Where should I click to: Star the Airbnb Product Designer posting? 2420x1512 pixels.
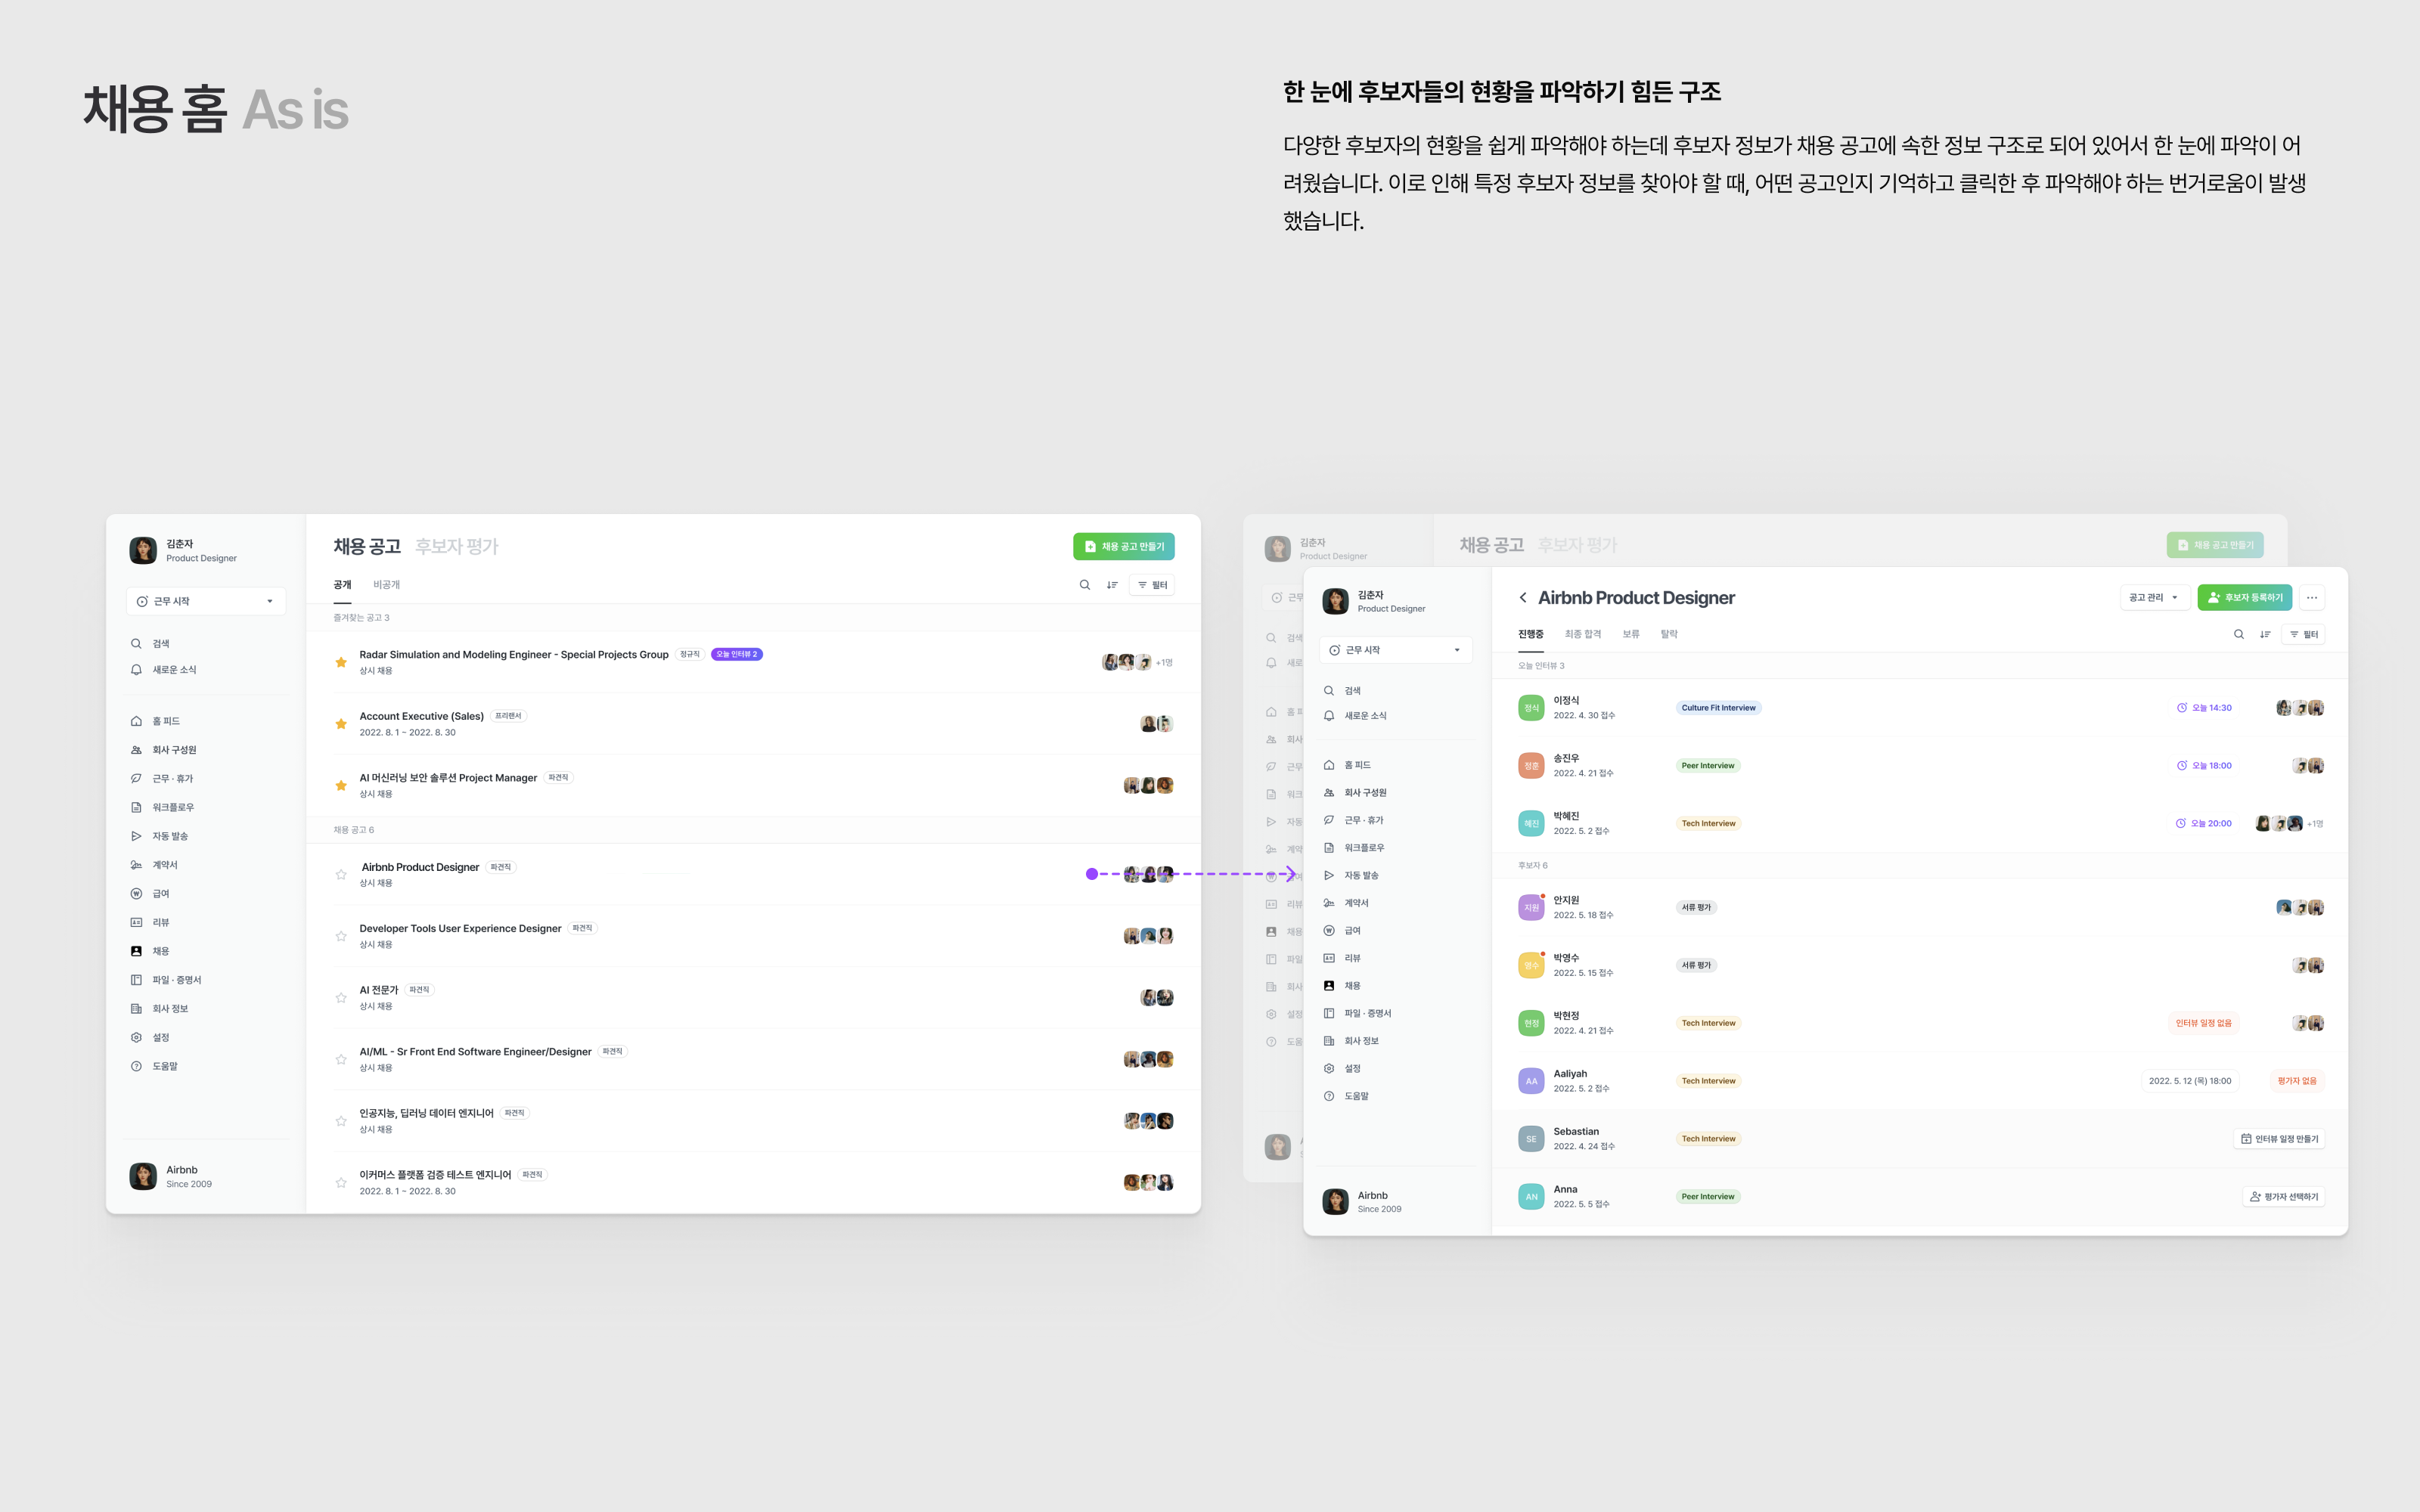click(x=341, y=875)
